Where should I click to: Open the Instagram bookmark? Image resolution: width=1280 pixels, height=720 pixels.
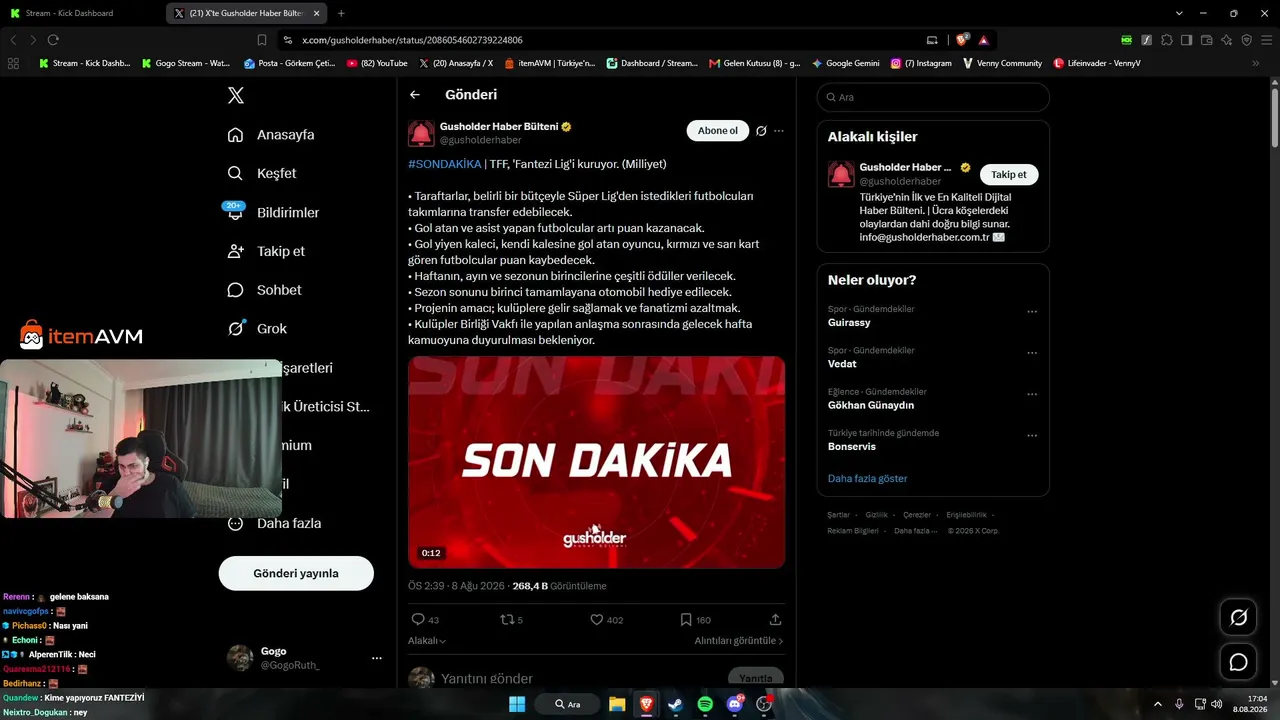[x=922, y=63]
